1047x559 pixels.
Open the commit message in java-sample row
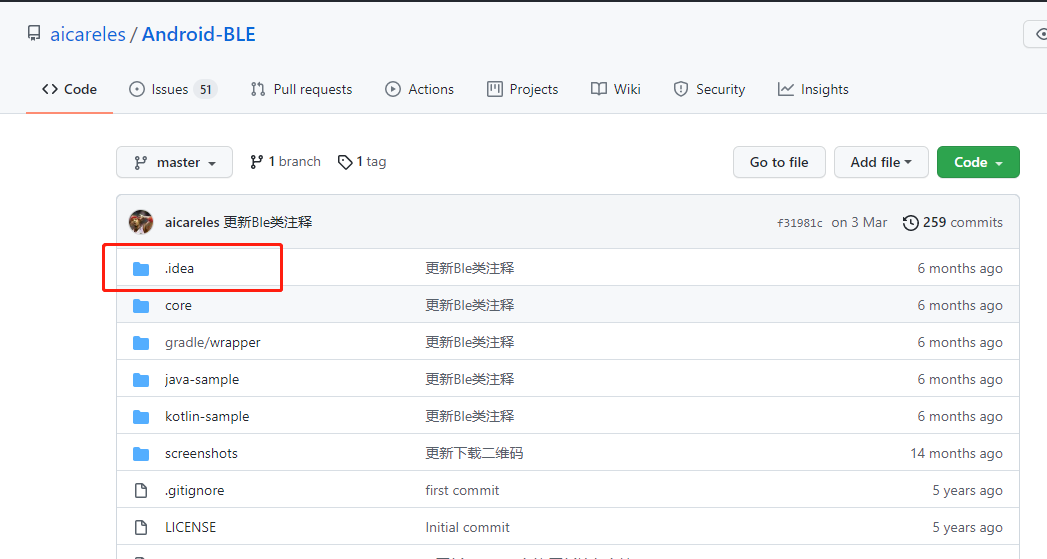click(469, 379)
